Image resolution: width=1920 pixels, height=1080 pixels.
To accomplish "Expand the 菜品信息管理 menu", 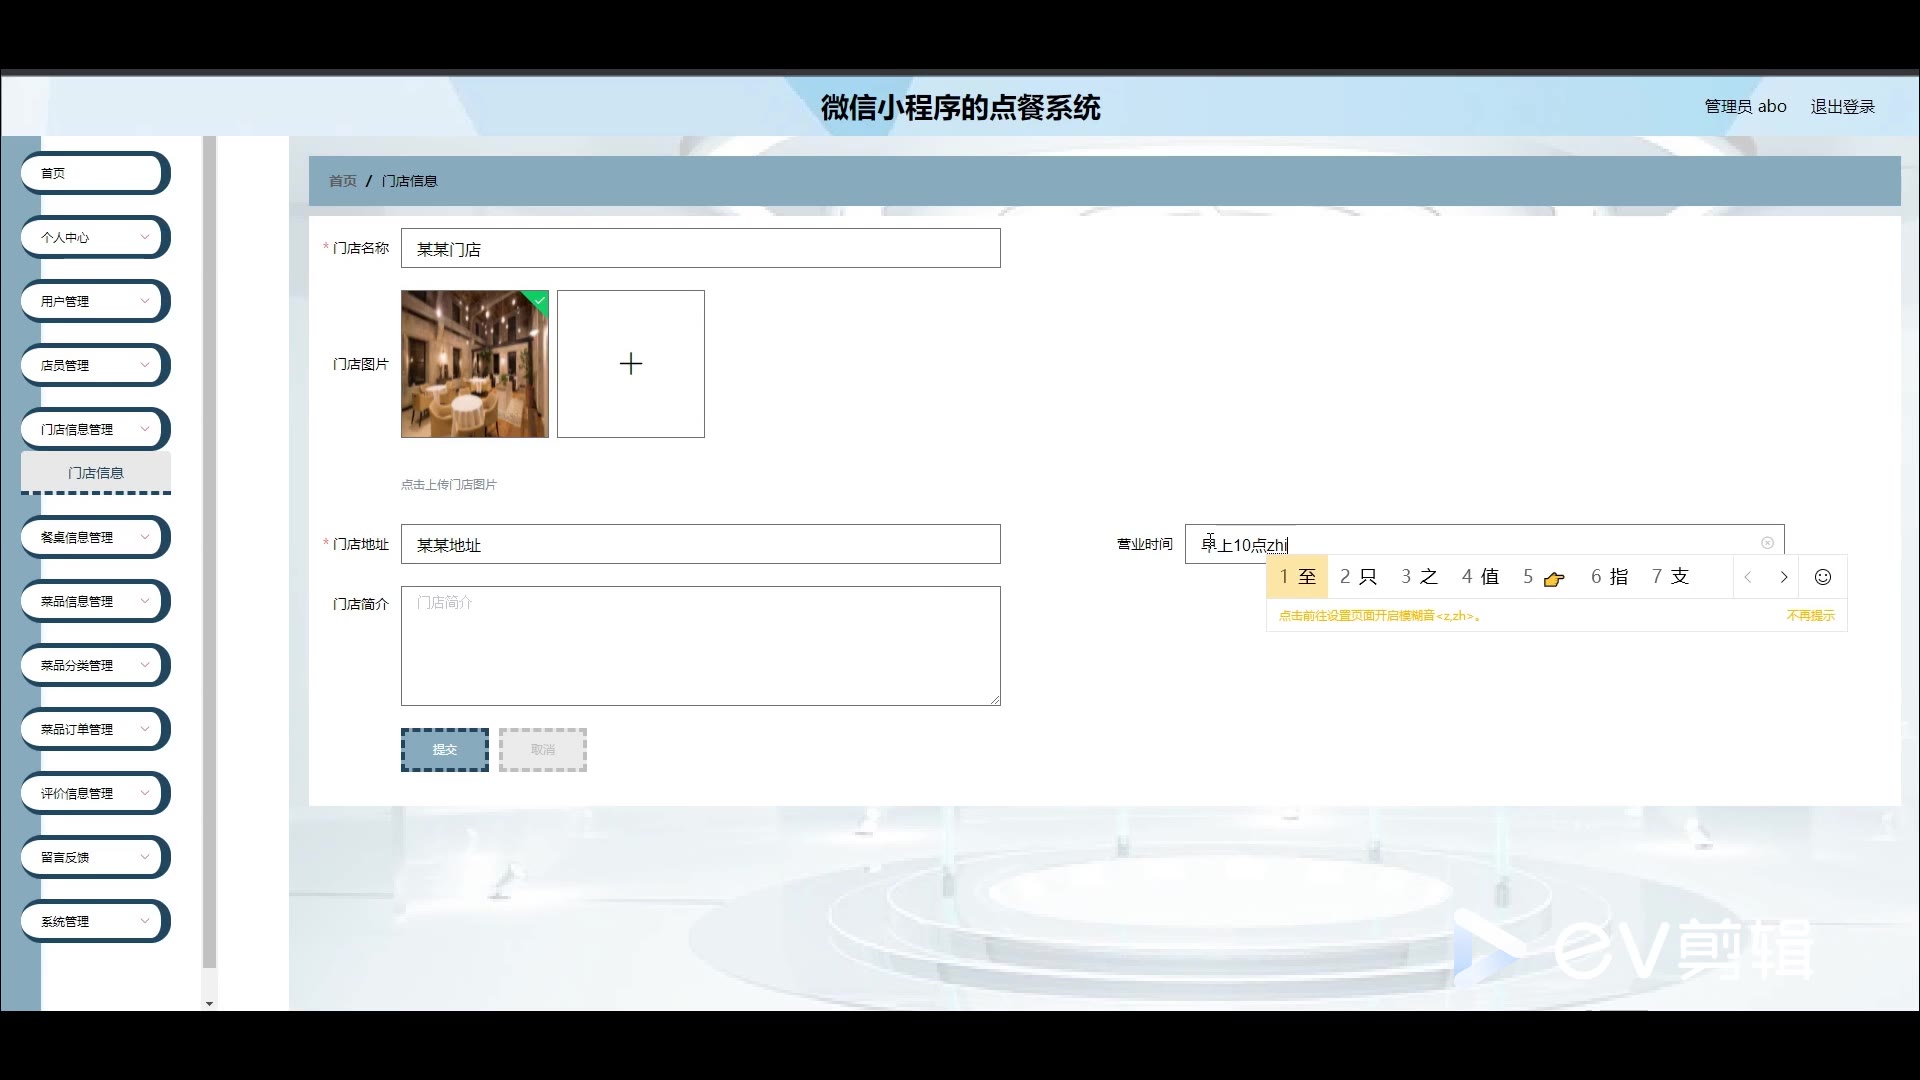I will tap(95, 601).
